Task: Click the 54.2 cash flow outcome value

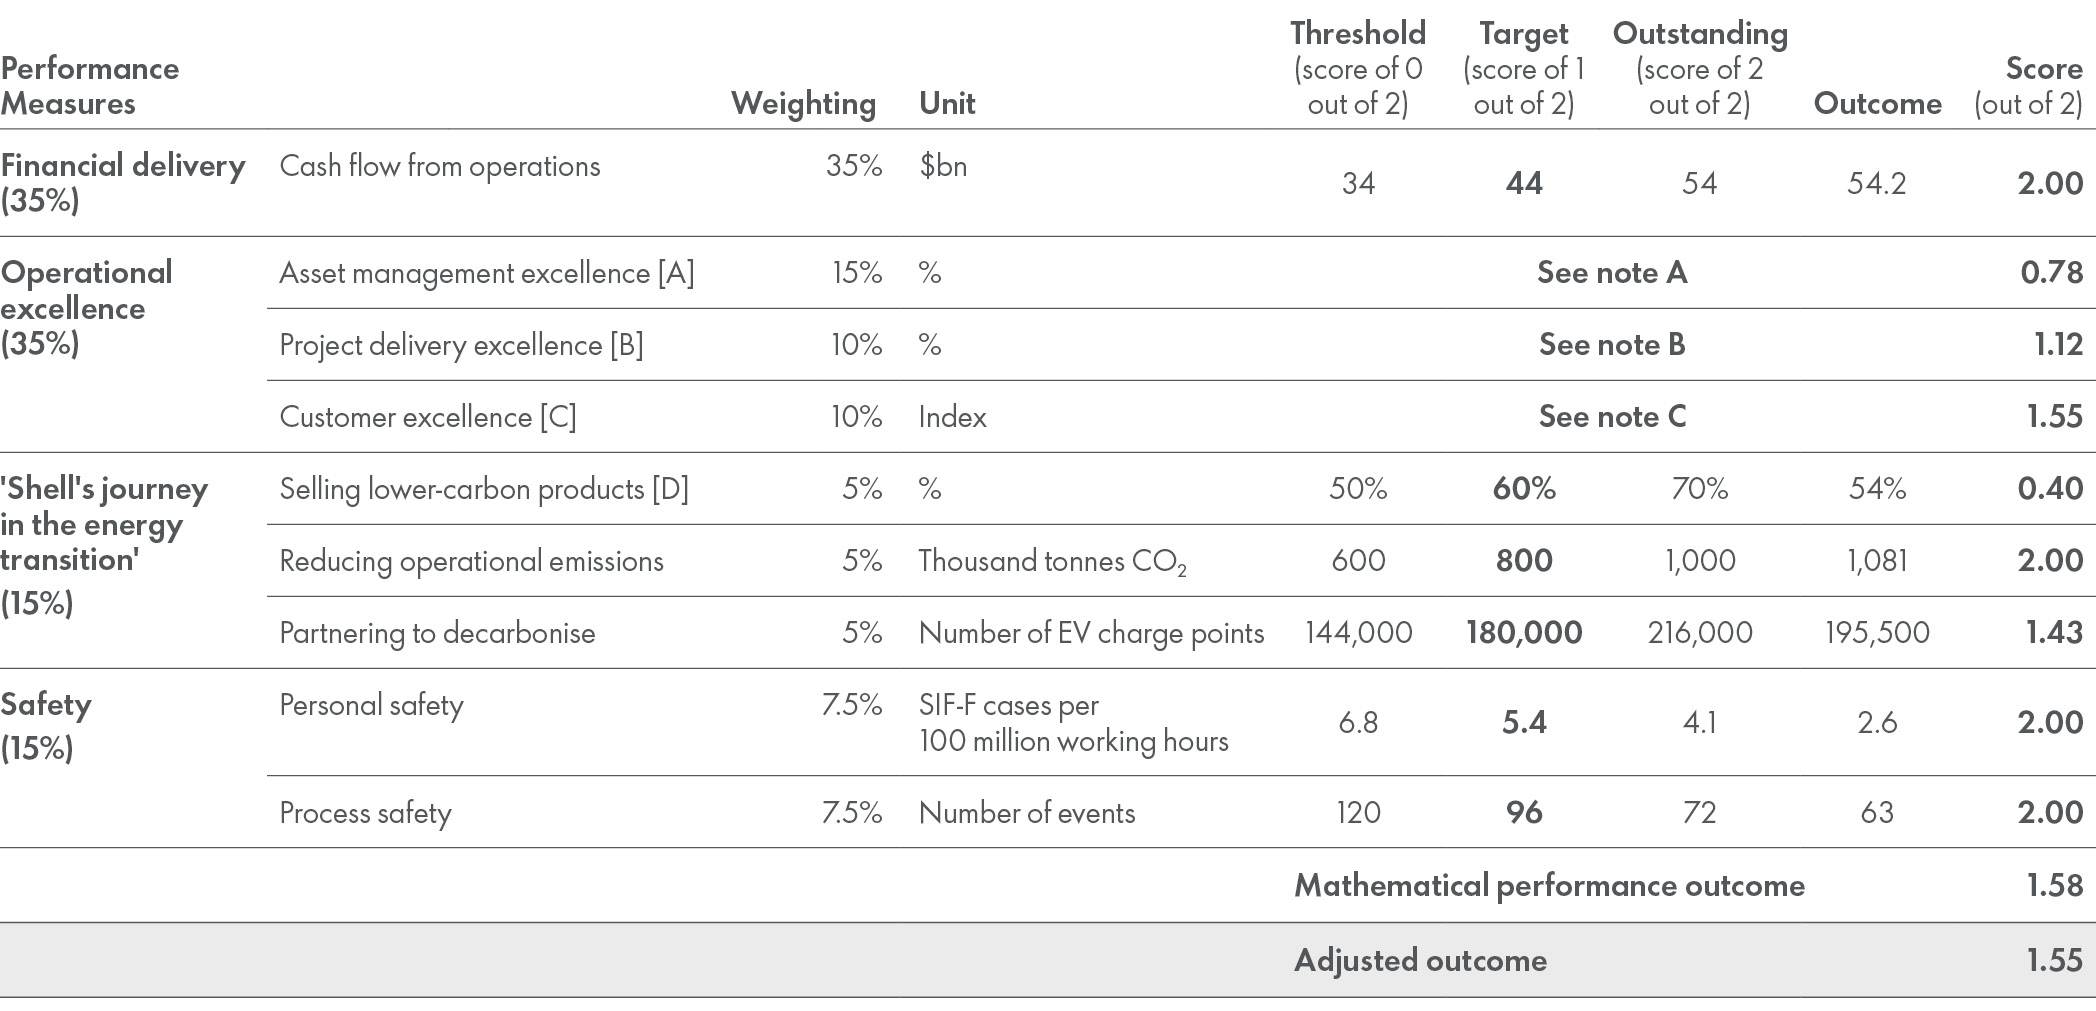Action: [1877, 184]
